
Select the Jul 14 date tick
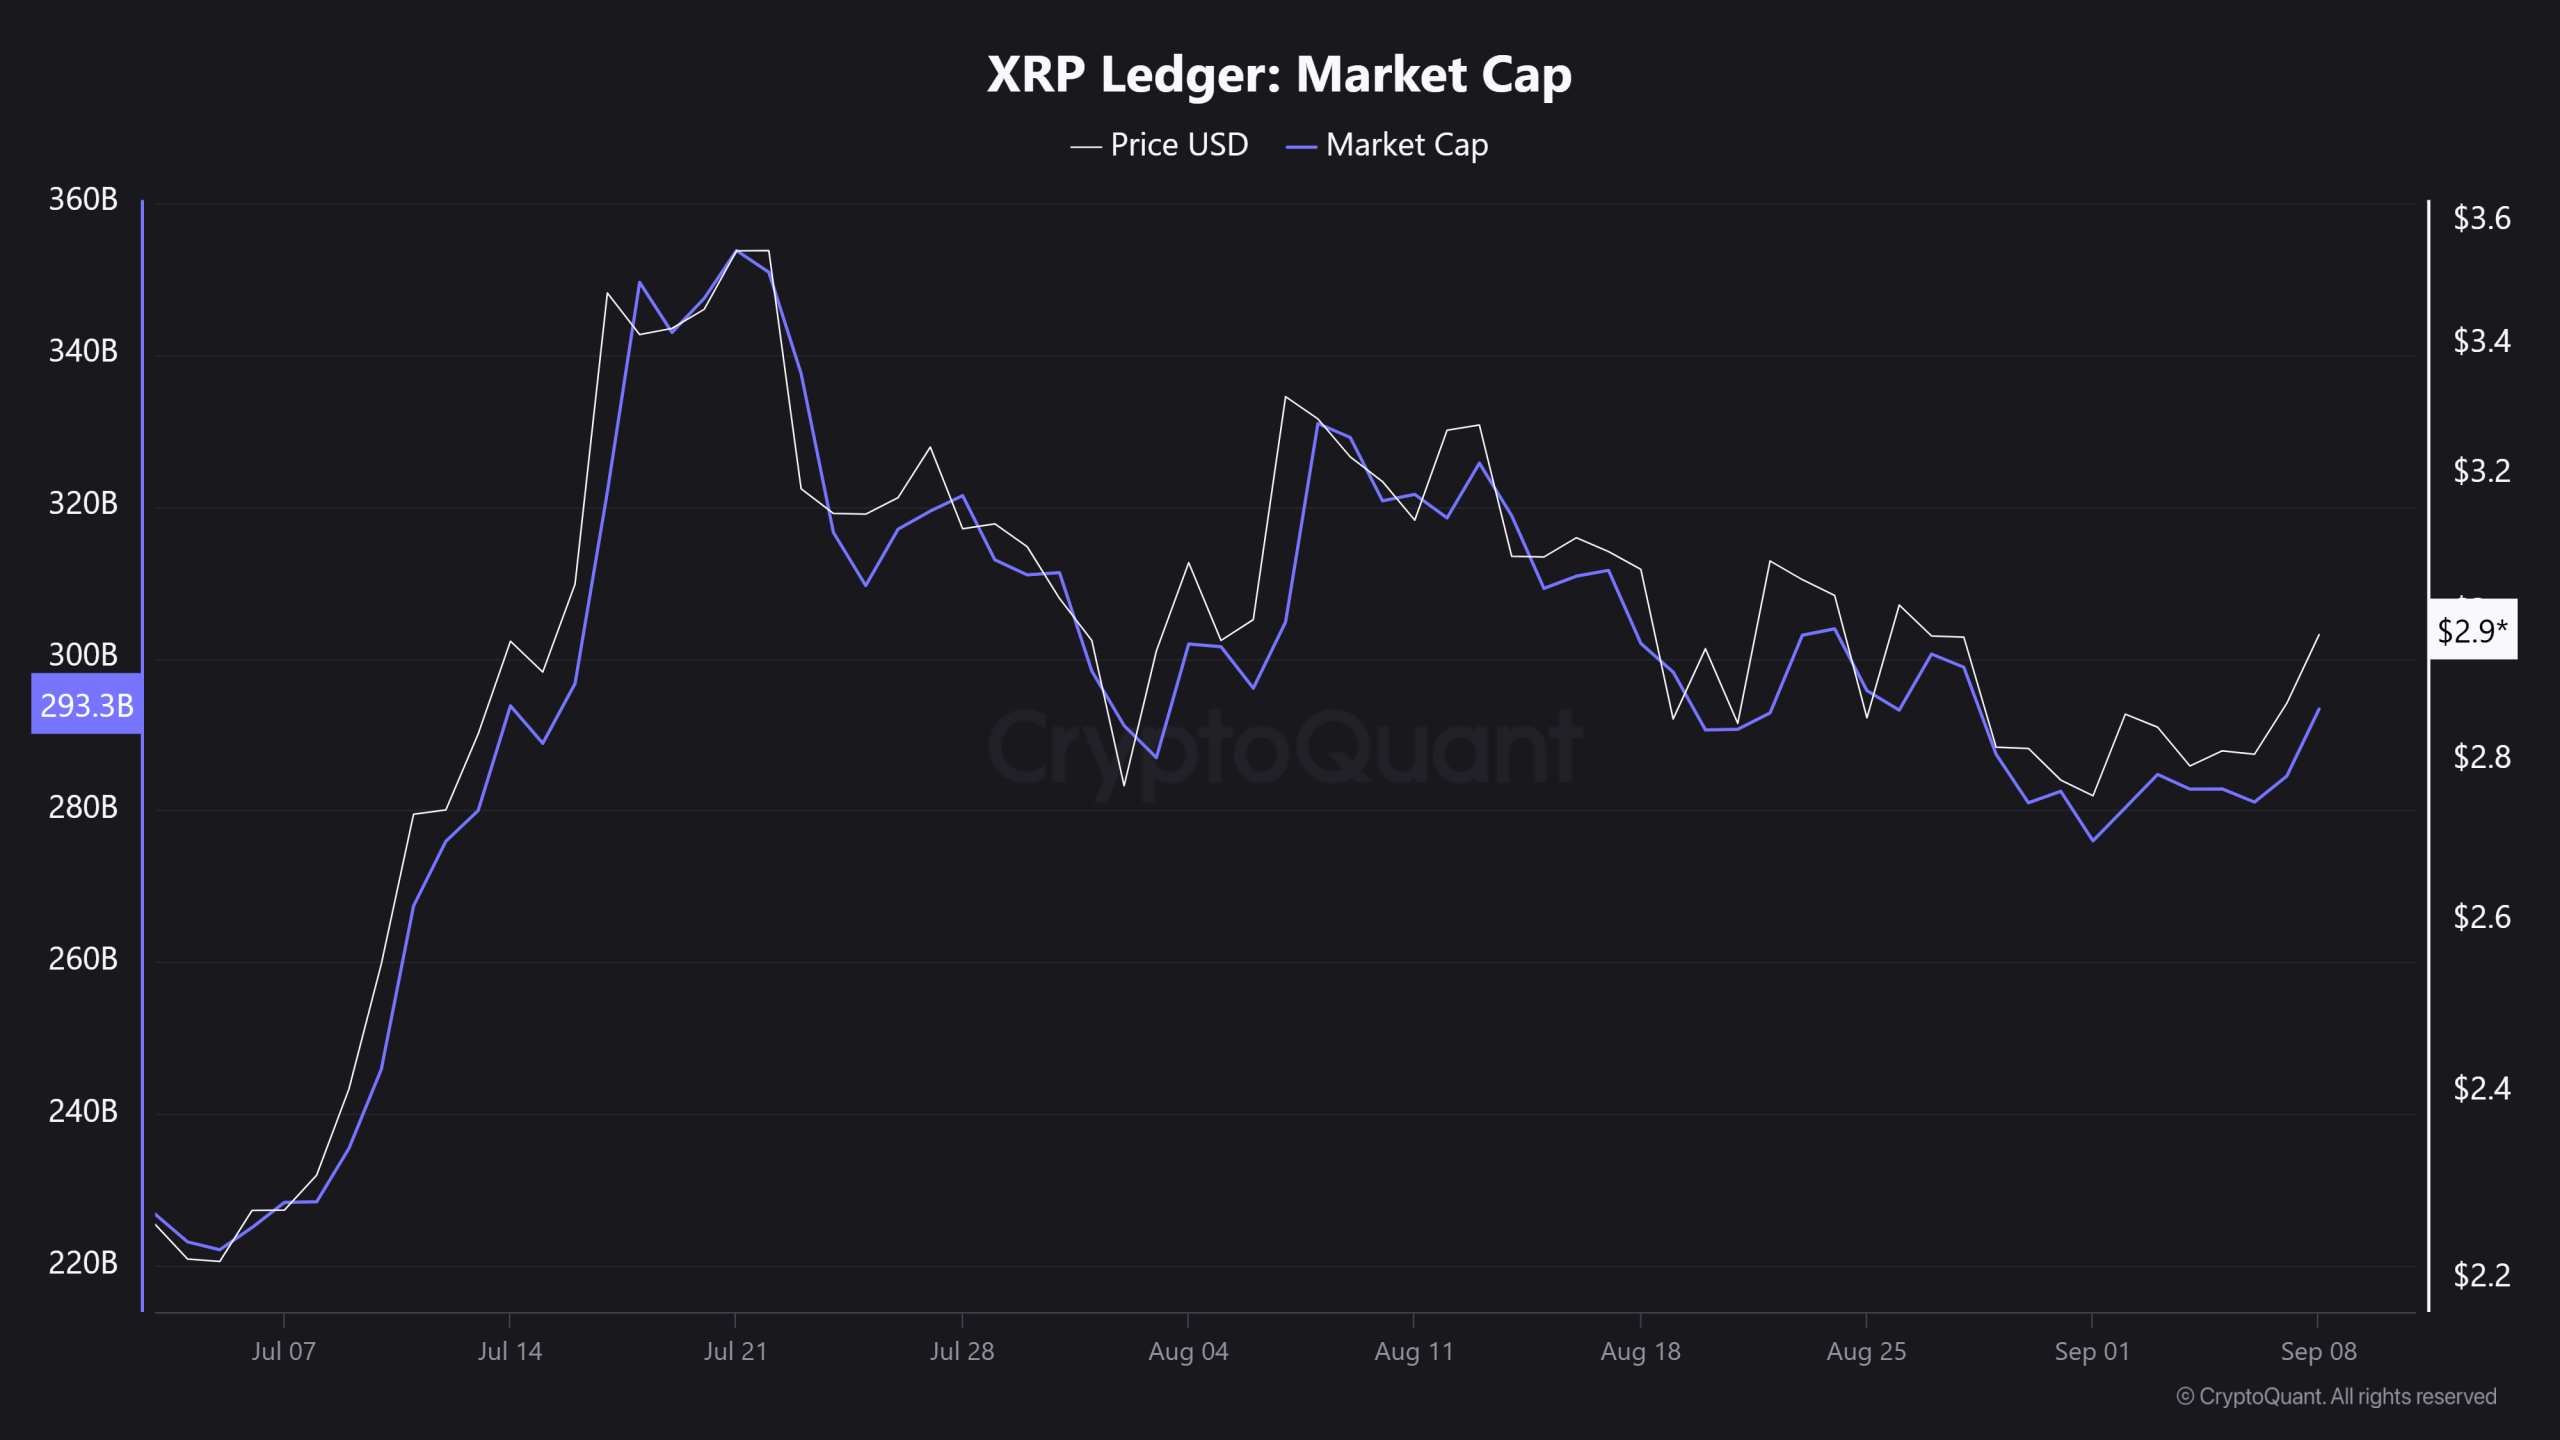pos(509,1351)
